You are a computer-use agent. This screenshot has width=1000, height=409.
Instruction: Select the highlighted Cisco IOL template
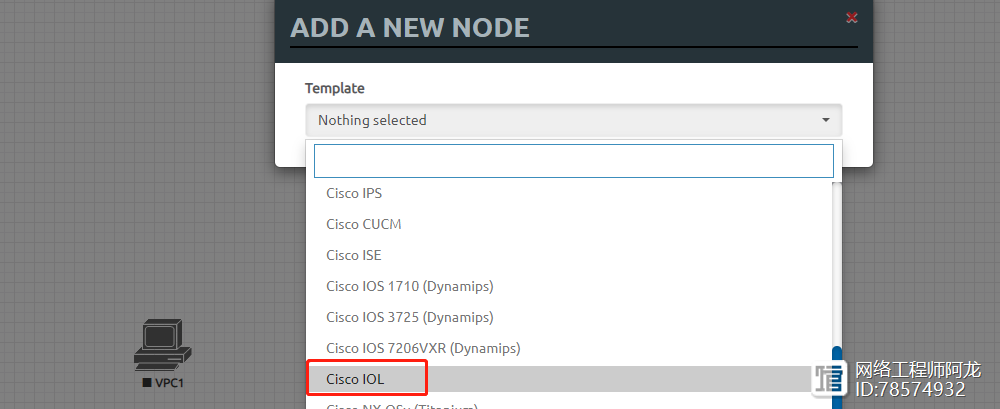[355, 379]
